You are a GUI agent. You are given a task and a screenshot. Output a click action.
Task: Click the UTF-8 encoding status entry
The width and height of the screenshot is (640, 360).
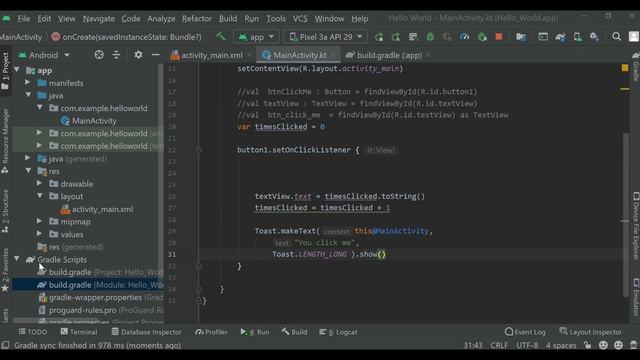pos(527,345)
